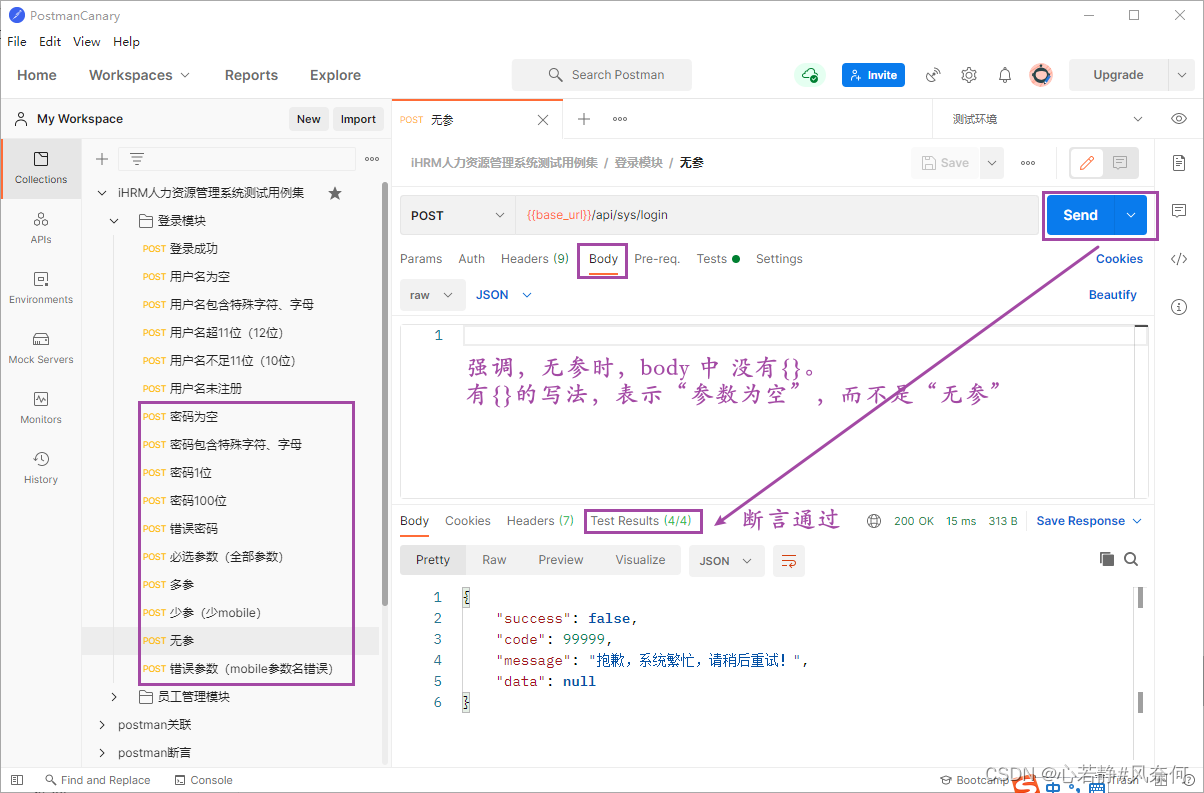Screen dimensions: 1204x793
Task: Open the File menu
Action: (x=17, y=42)
